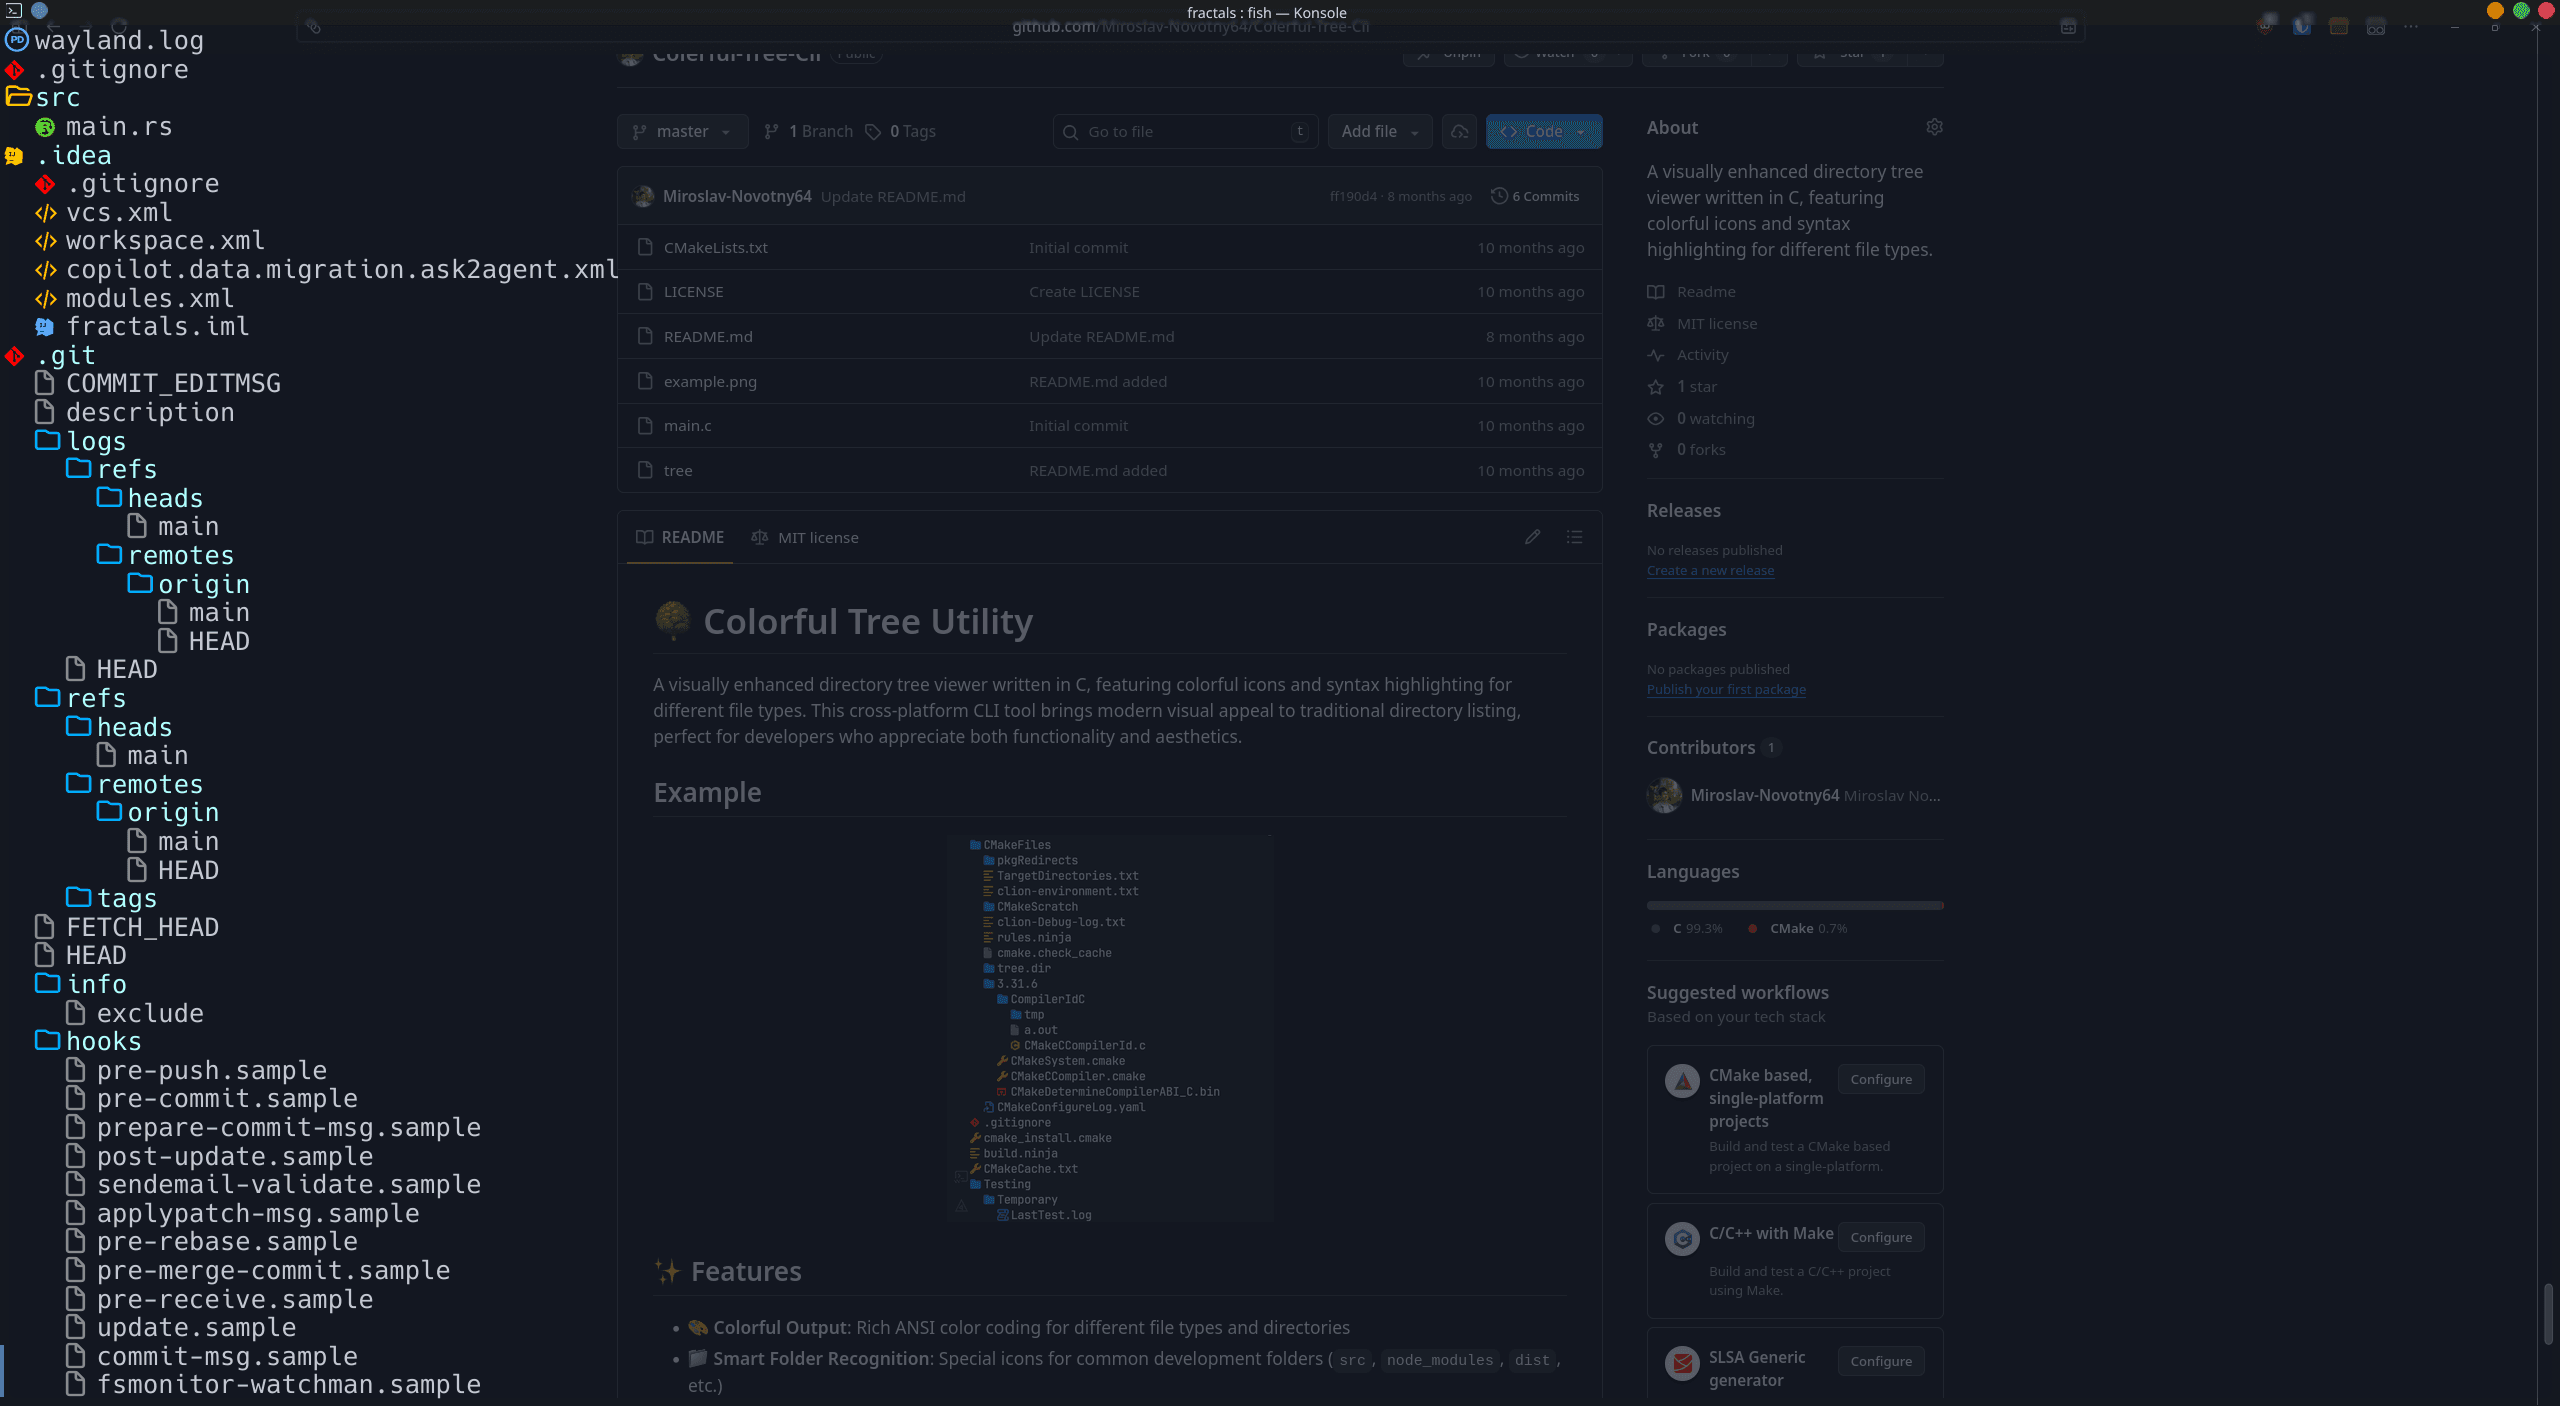Unpin the repository
Image resolution: width=2560 pixels, height=1406 pixels.
point(1448,53)
